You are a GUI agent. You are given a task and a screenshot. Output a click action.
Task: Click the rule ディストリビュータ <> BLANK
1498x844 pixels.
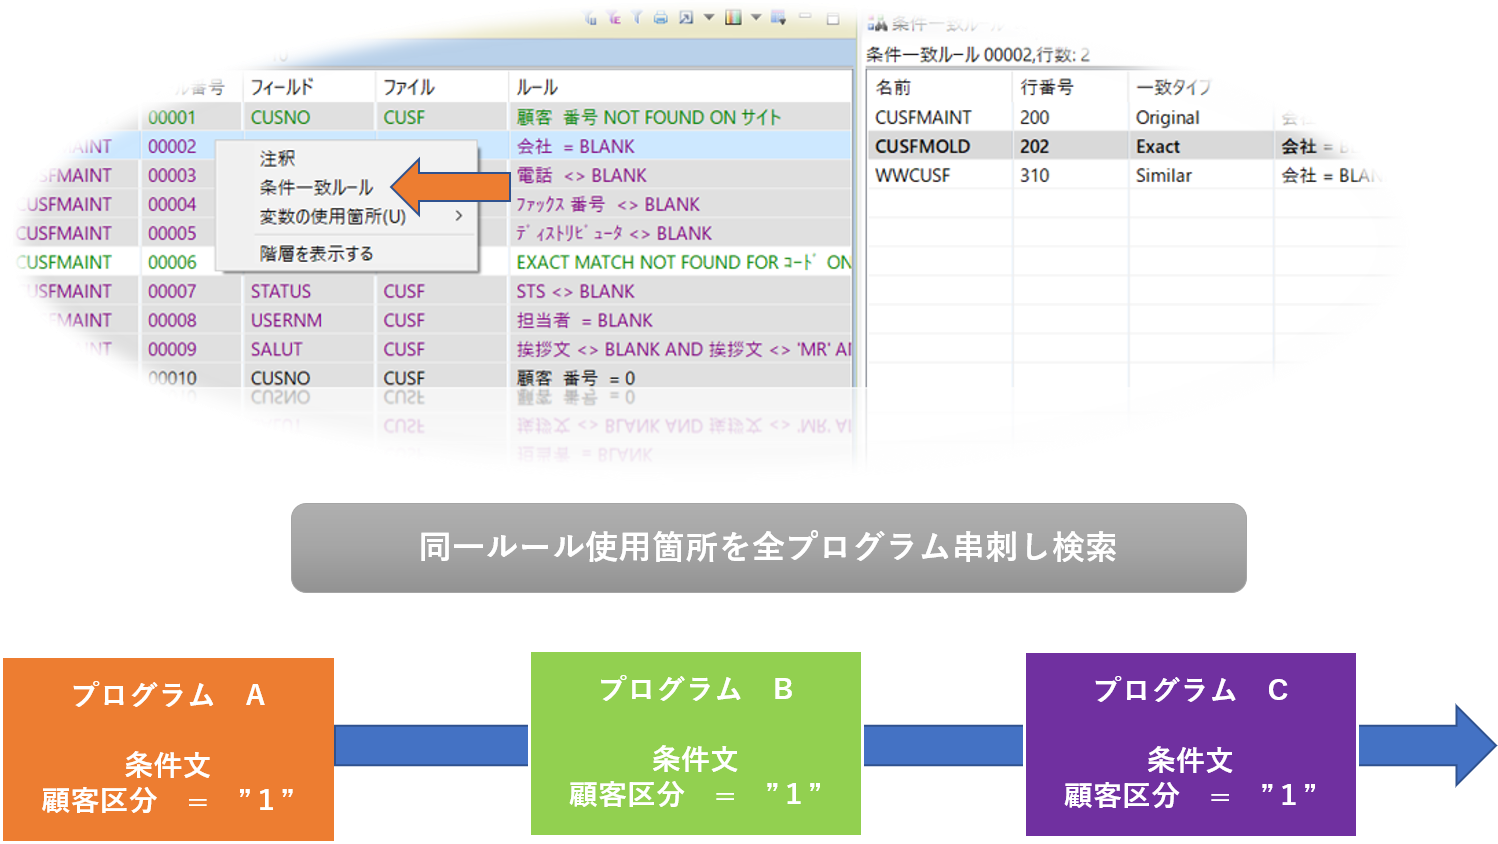pyautogui.click(x=614, y=233)
